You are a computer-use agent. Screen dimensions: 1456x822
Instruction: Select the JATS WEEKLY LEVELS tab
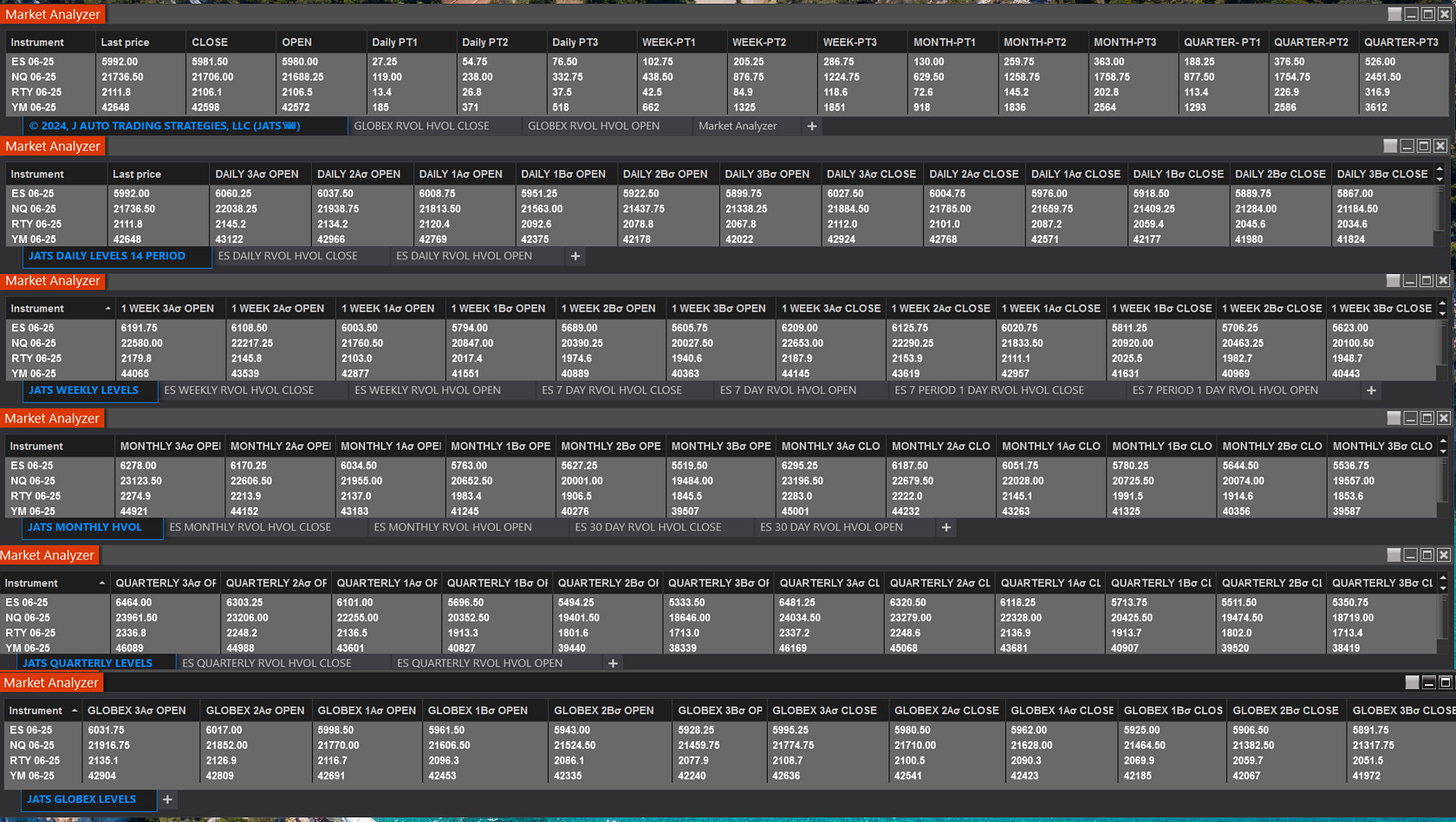(90, 390)
